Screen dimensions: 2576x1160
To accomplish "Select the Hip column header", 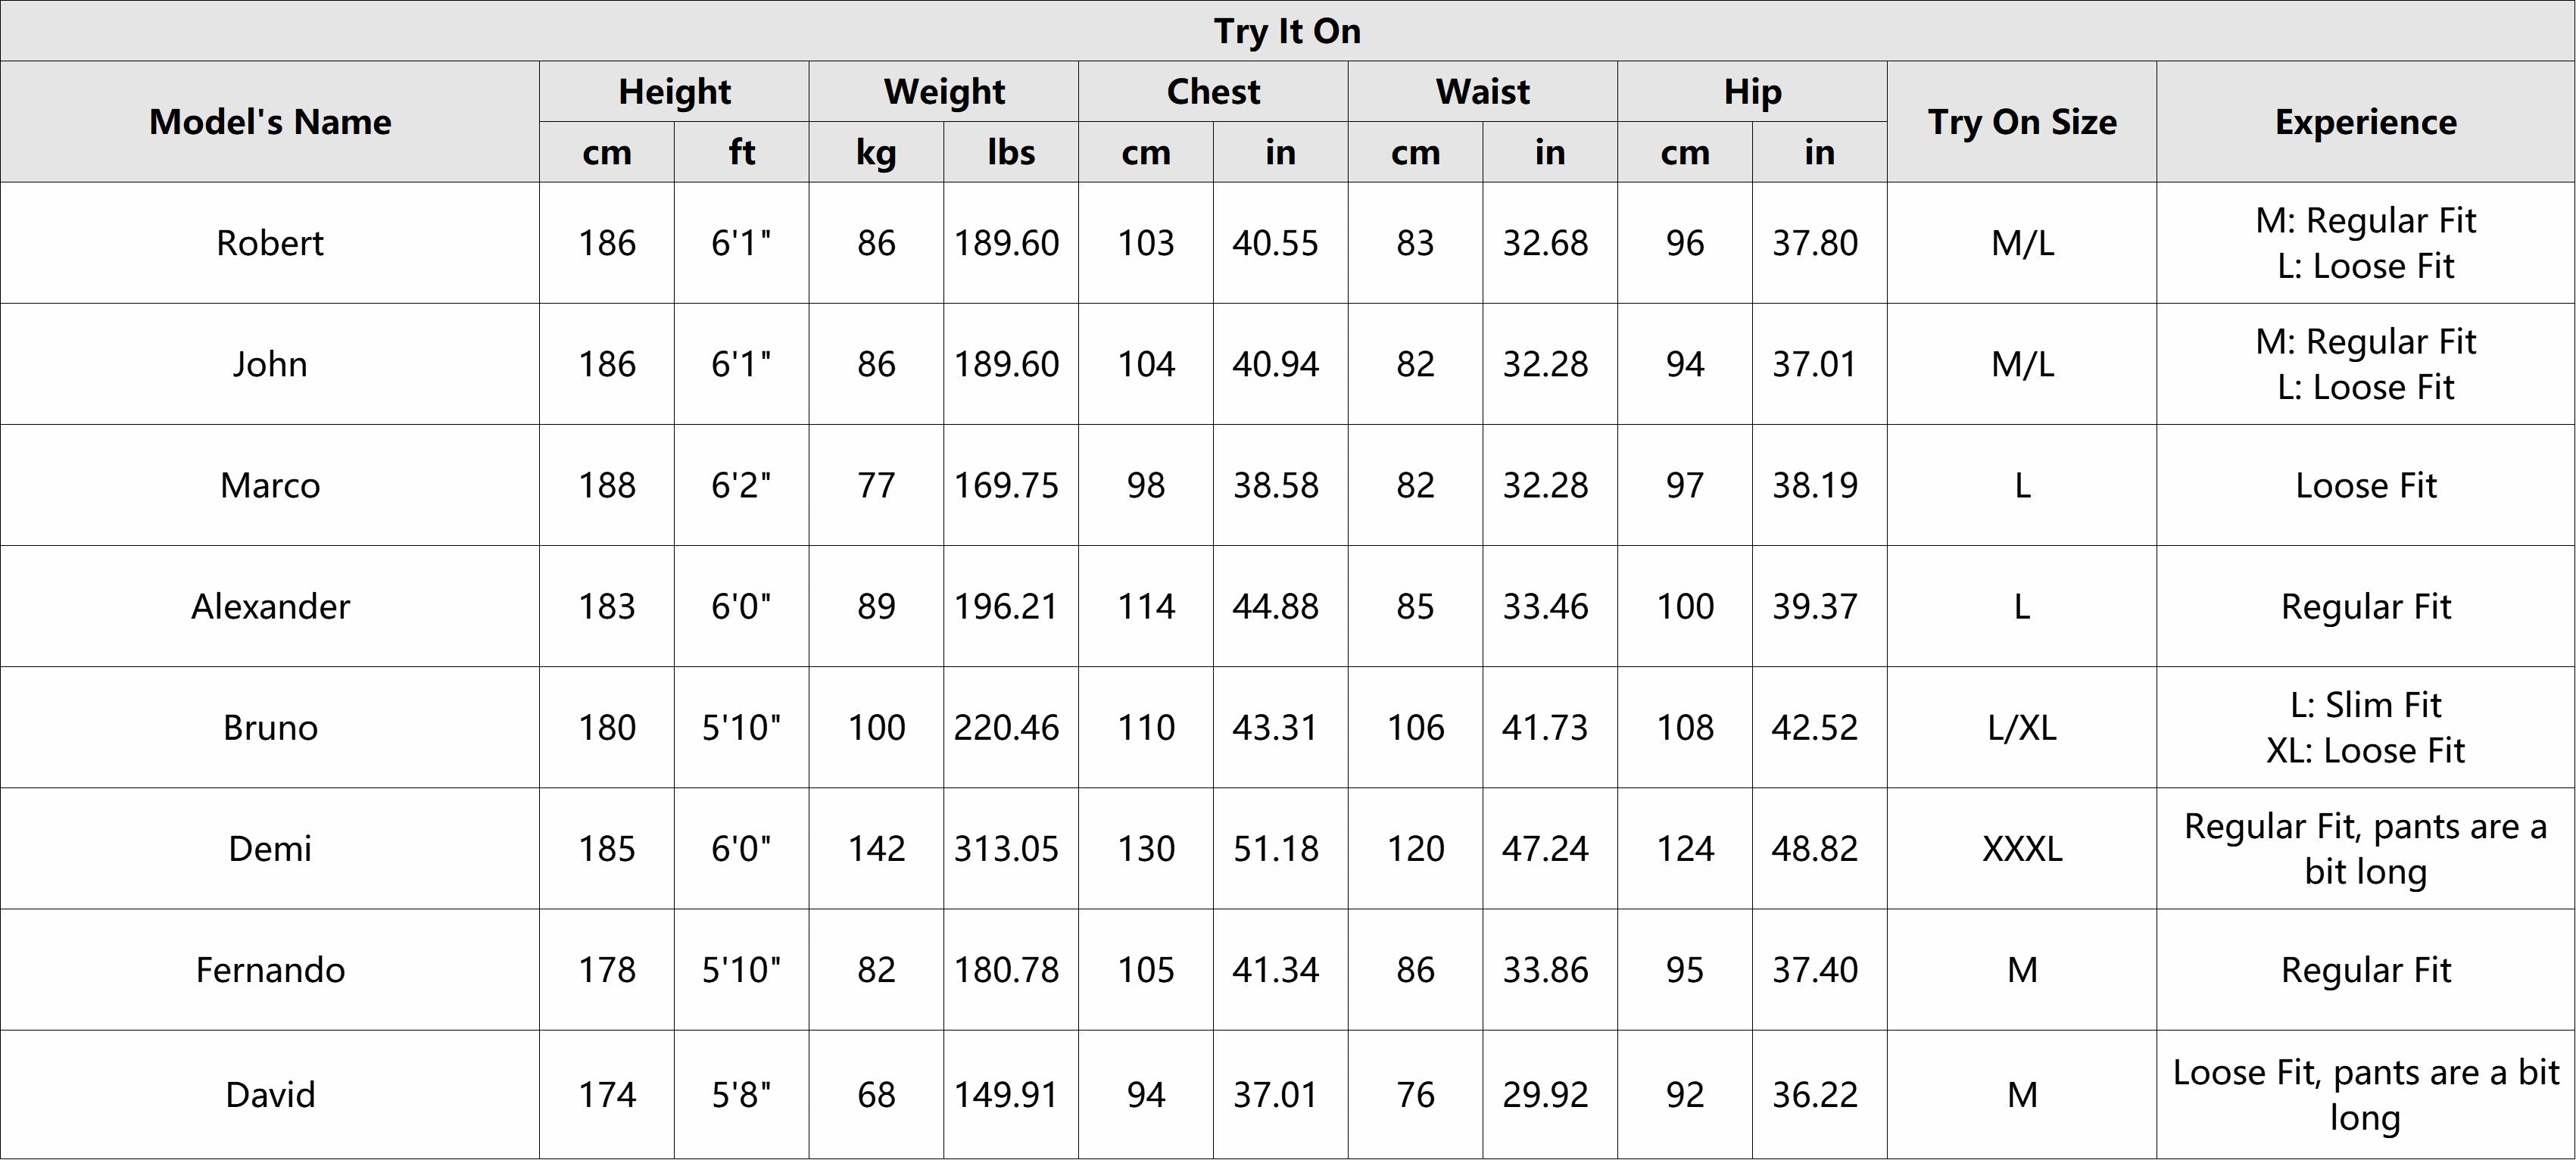I will (1752, 92).
